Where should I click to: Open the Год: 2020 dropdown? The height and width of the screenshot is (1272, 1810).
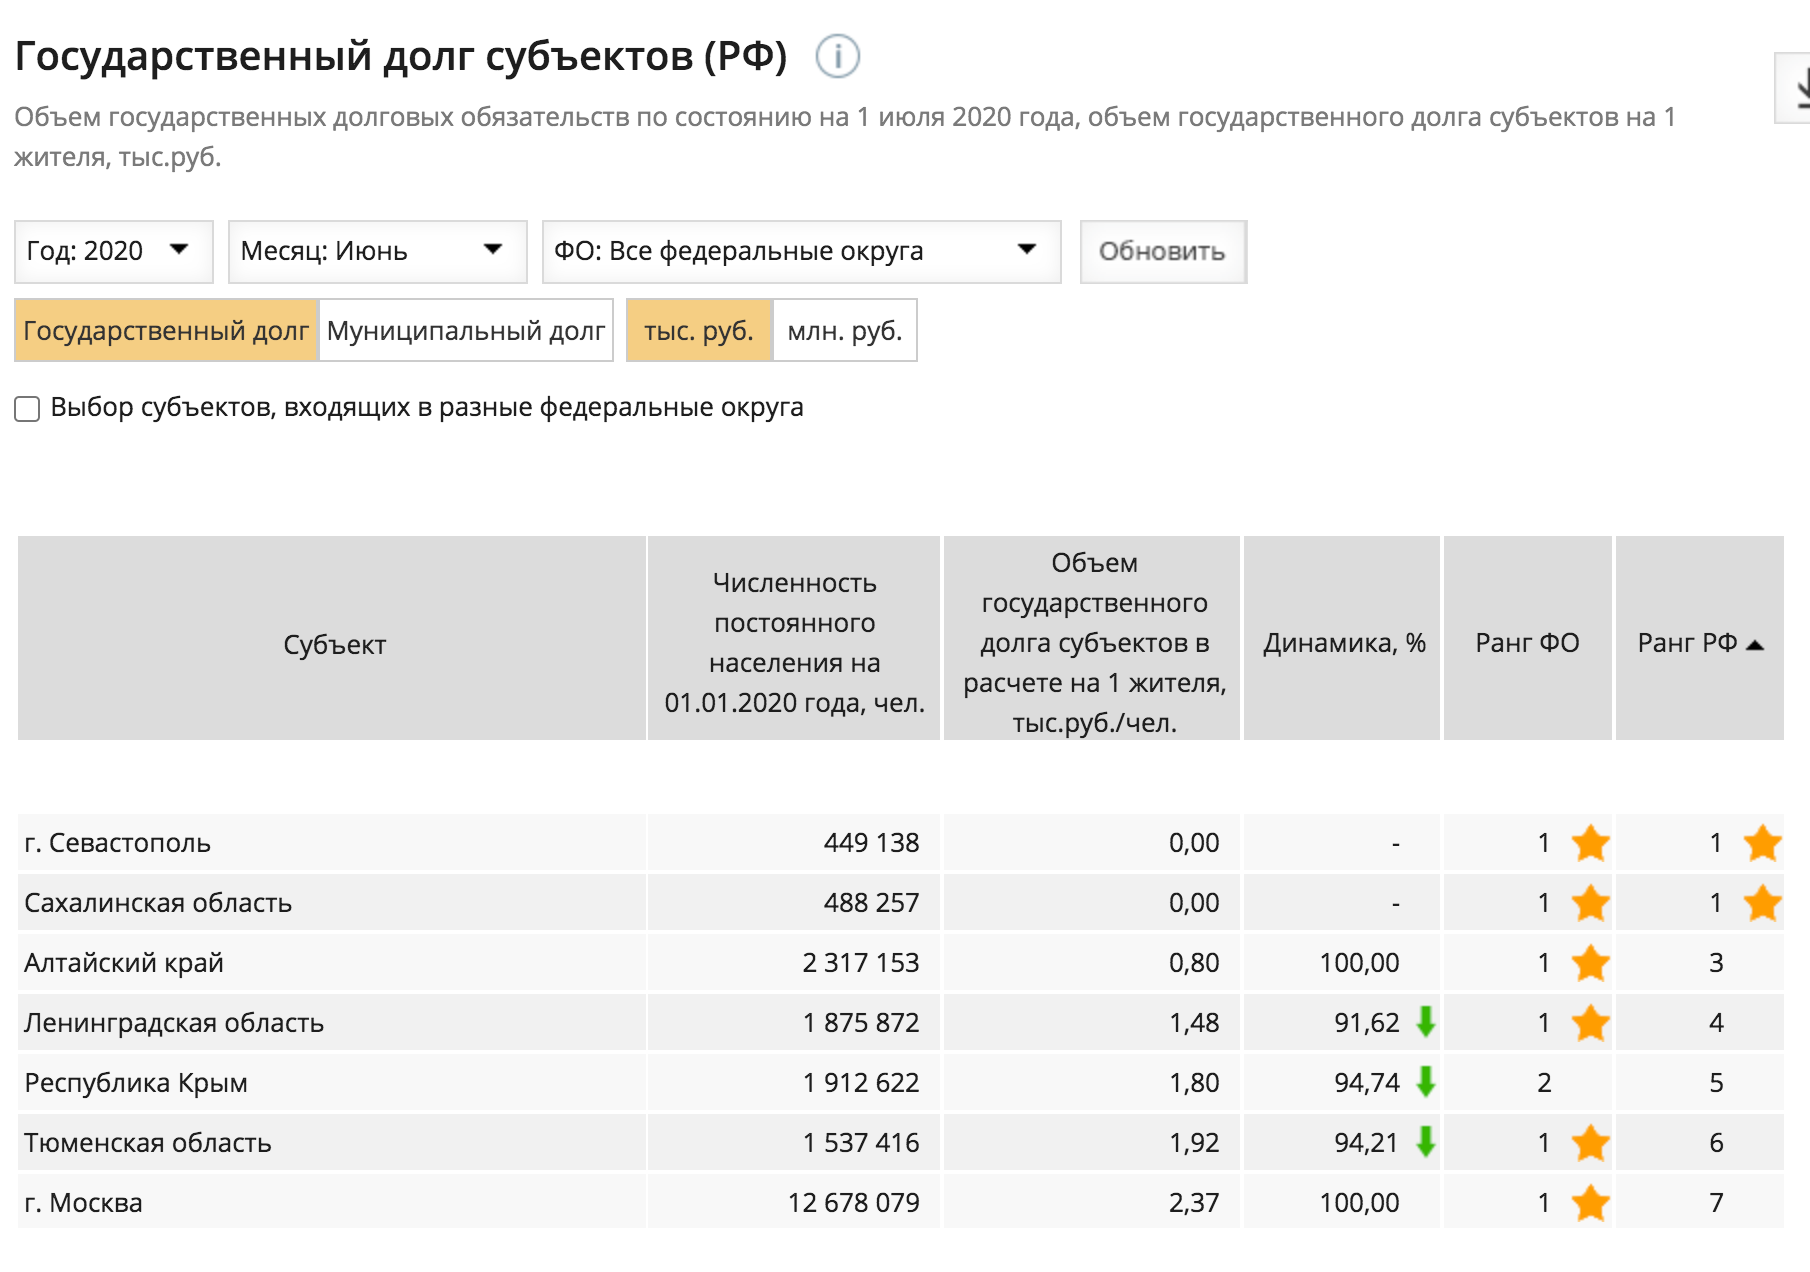pos(114,251)
